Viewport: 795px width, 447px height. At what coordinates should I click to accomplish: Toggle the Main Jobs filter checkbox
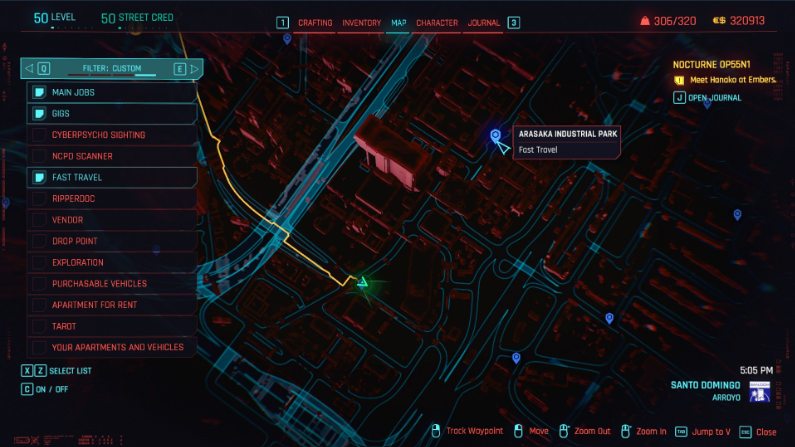(39, 92)
